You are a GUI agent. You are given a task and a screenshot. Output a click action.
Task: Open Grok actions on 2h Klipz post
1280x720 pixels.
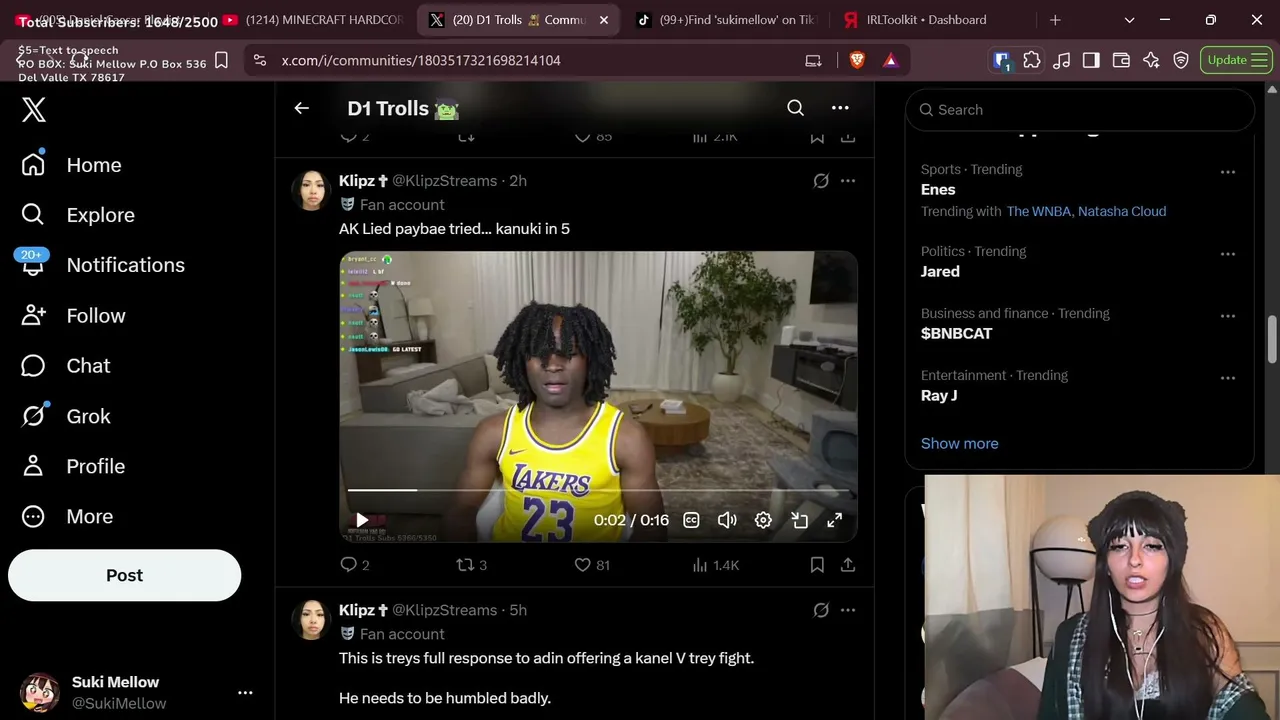coord(821,181)
